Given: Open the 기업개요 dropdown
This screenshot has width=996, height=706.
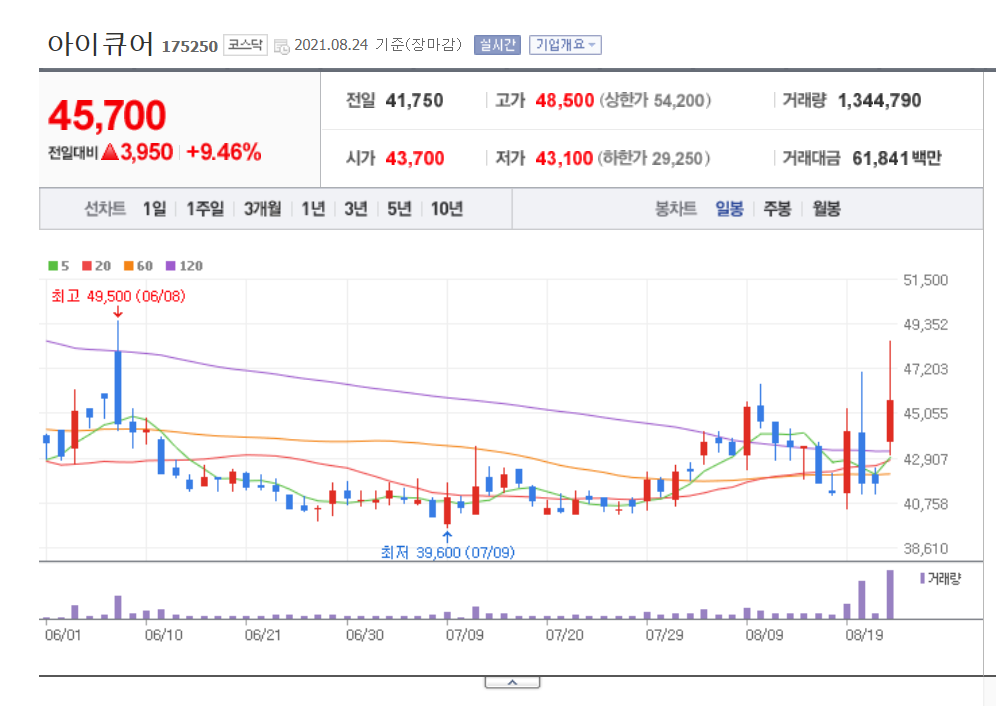Looking at the screenshot, I should (x=565, y=45).
